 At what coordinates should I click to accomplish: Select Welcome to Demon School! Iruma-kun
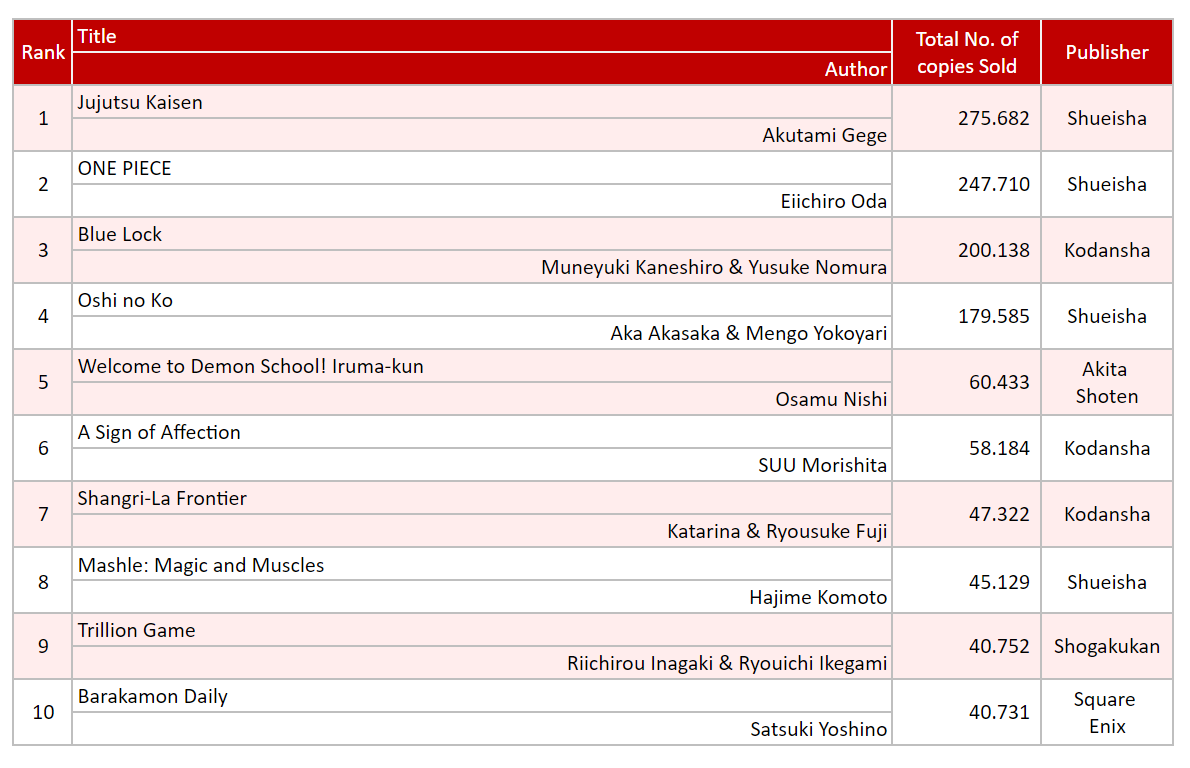(250, 367)
